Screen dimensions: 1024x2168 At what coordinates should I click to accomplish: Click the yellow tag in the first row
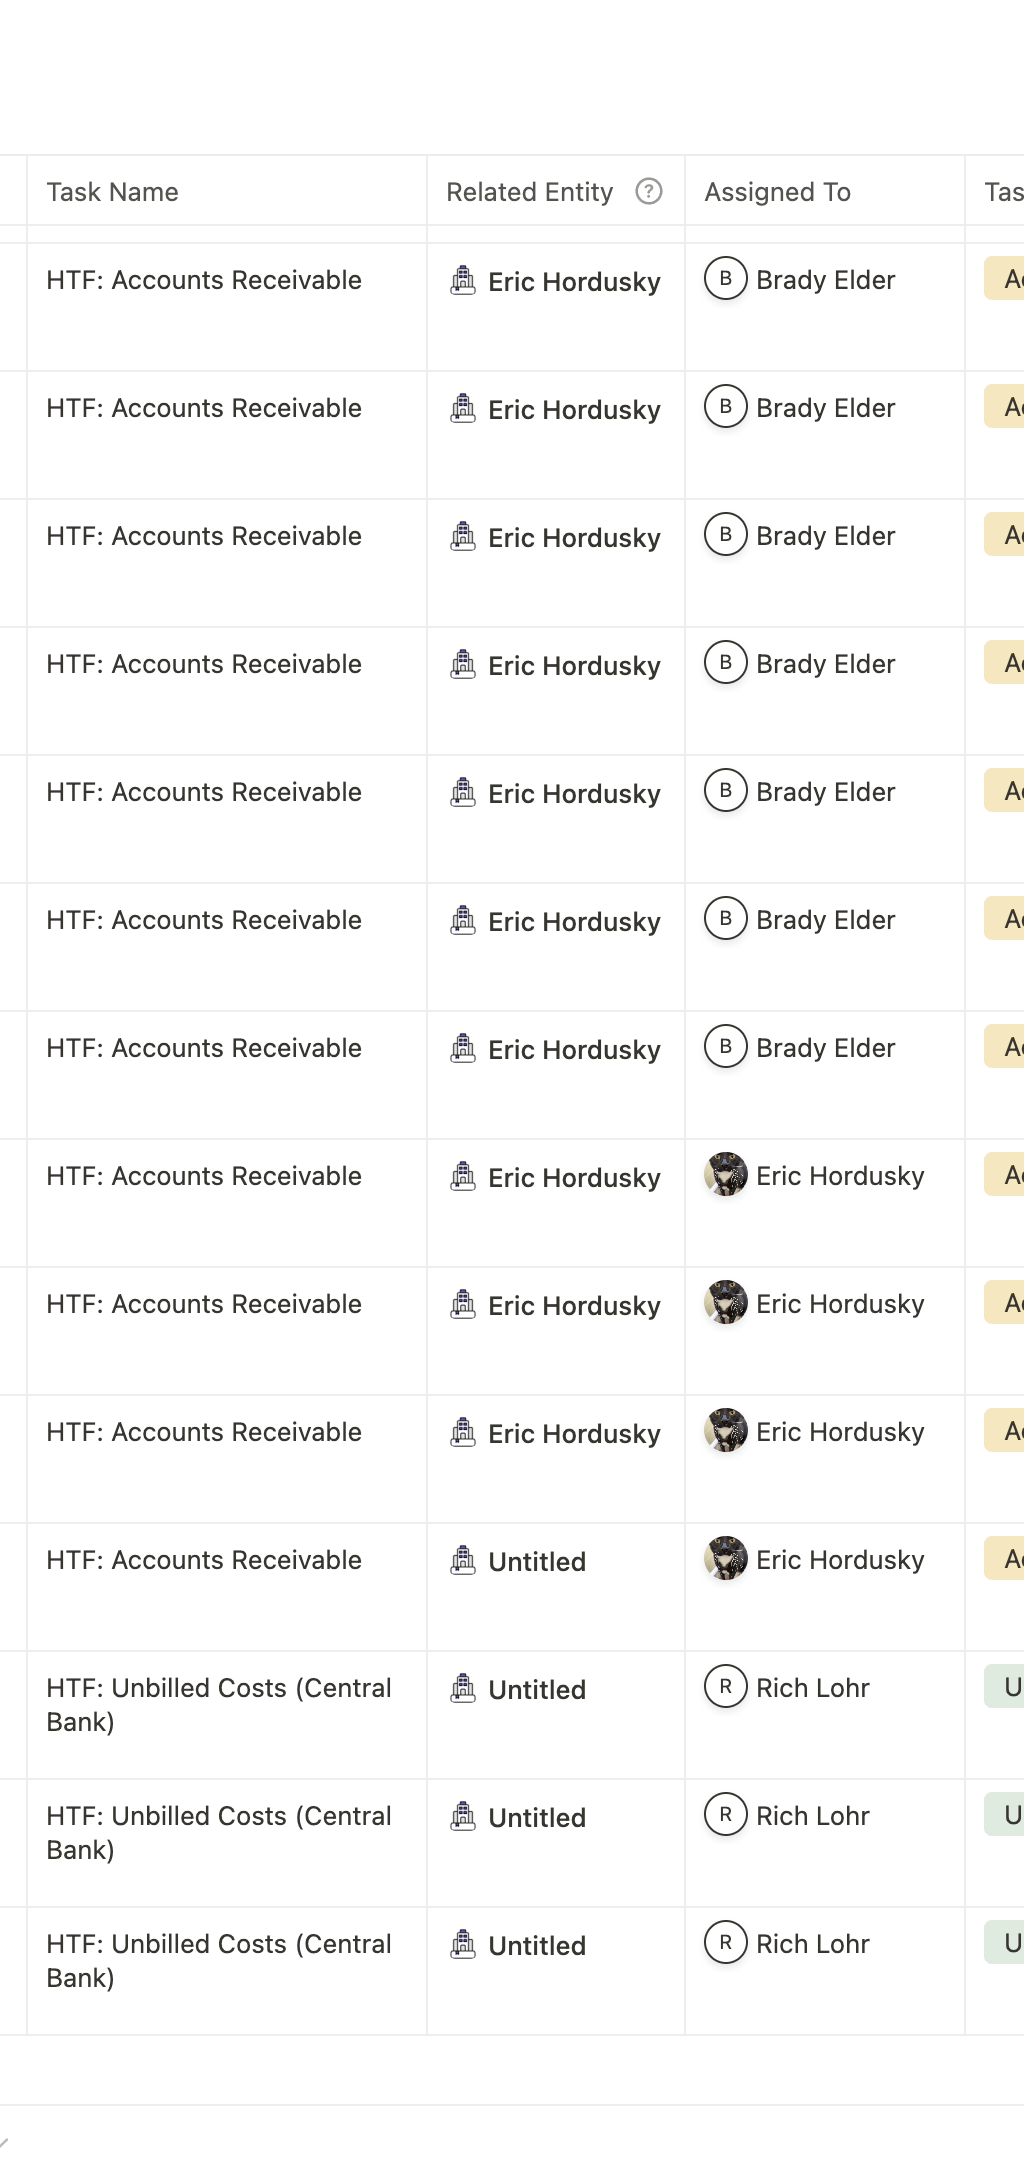tap(1004, 279)
